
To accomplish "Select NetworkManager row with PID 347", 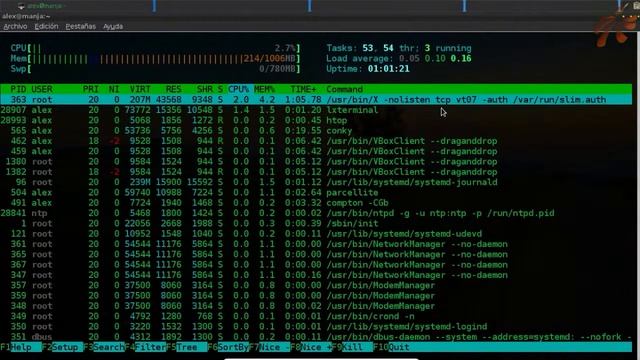I will [316, 275].
